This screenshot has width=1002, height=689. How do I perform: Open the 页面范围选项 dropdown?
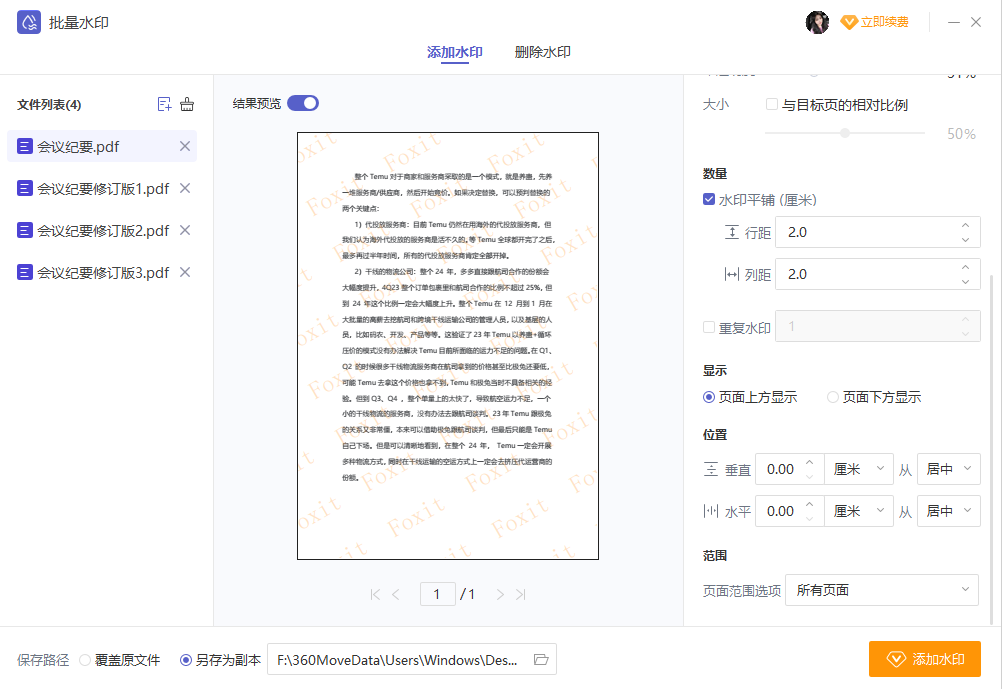pyautogui.click(x=881, y=590)
